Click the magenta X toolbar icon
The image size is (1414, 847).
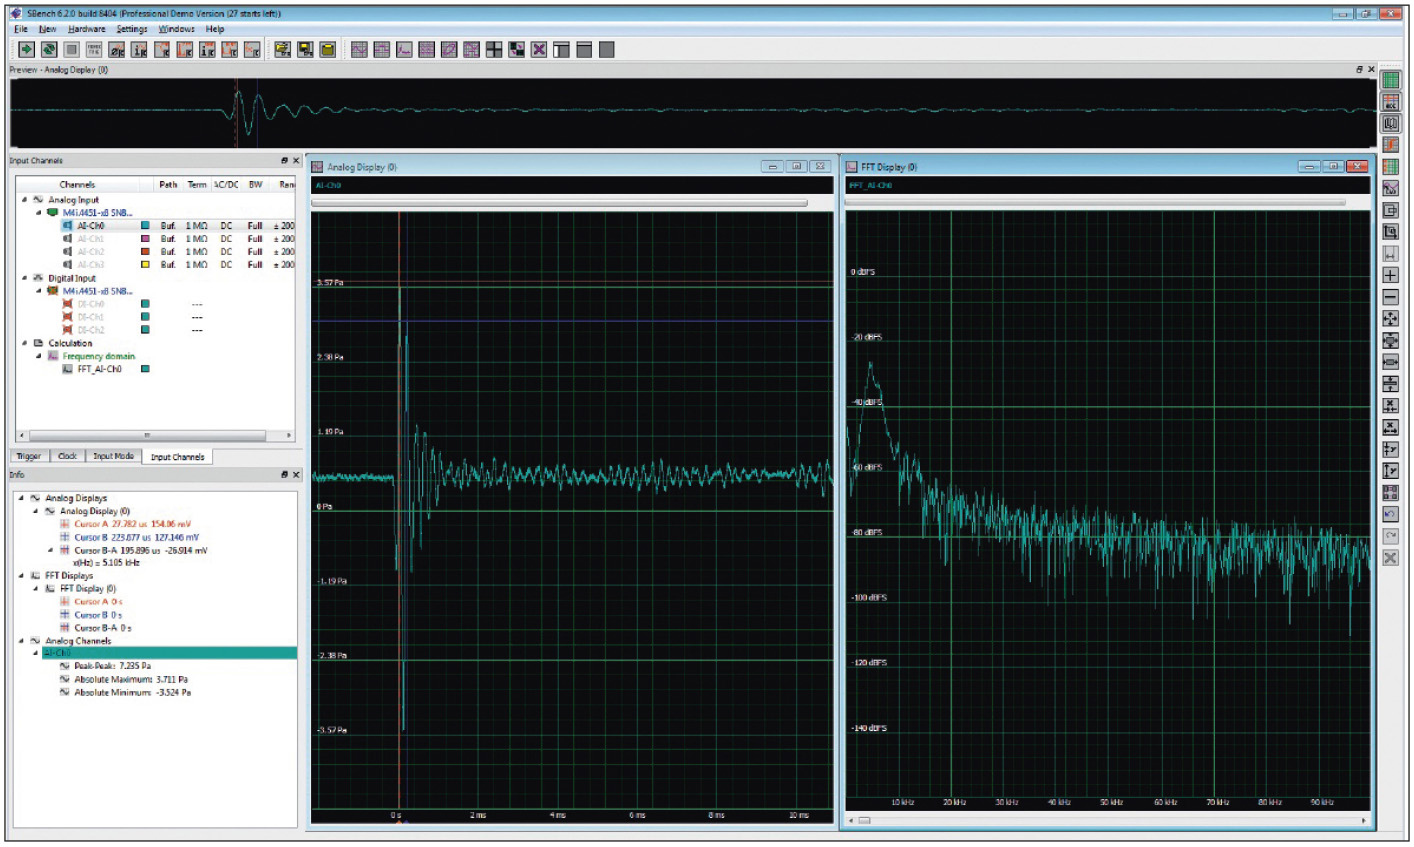[539, 49]
